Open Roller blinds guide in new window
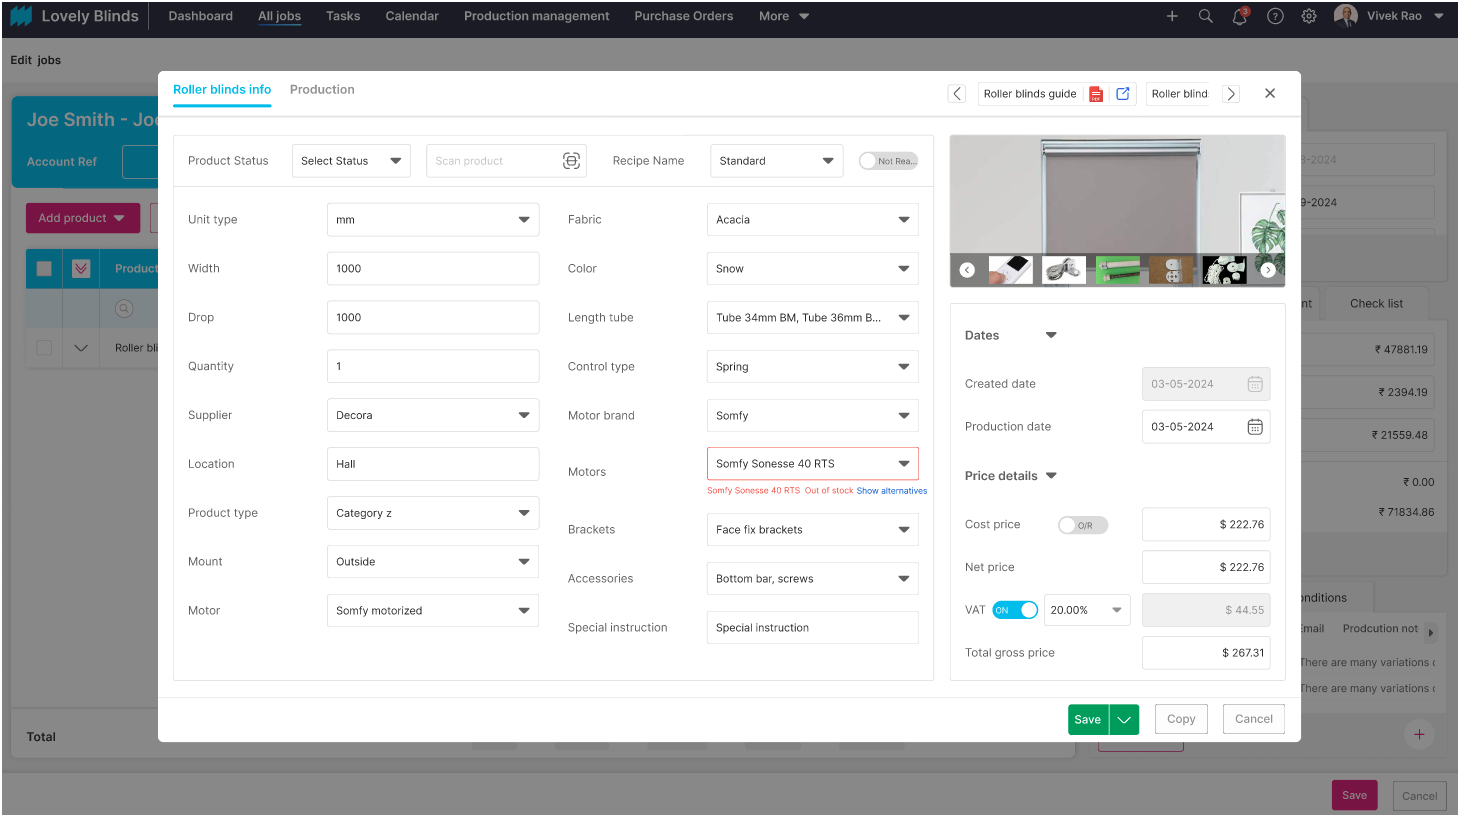This screenshot has width=1460, height=817. click(x=1123, y=94)
